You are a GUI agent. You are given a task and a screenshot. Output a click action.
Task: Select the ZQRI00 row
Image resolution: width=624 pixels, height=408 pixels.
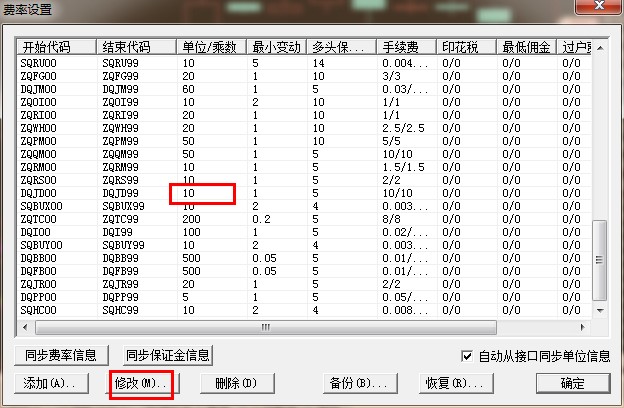tap(304, 115)
